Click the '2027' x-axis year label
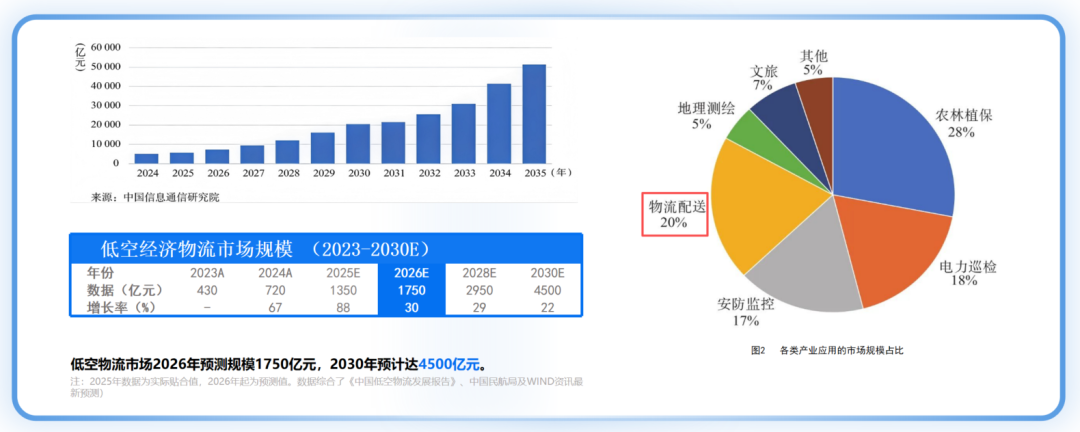 point(252,173)
